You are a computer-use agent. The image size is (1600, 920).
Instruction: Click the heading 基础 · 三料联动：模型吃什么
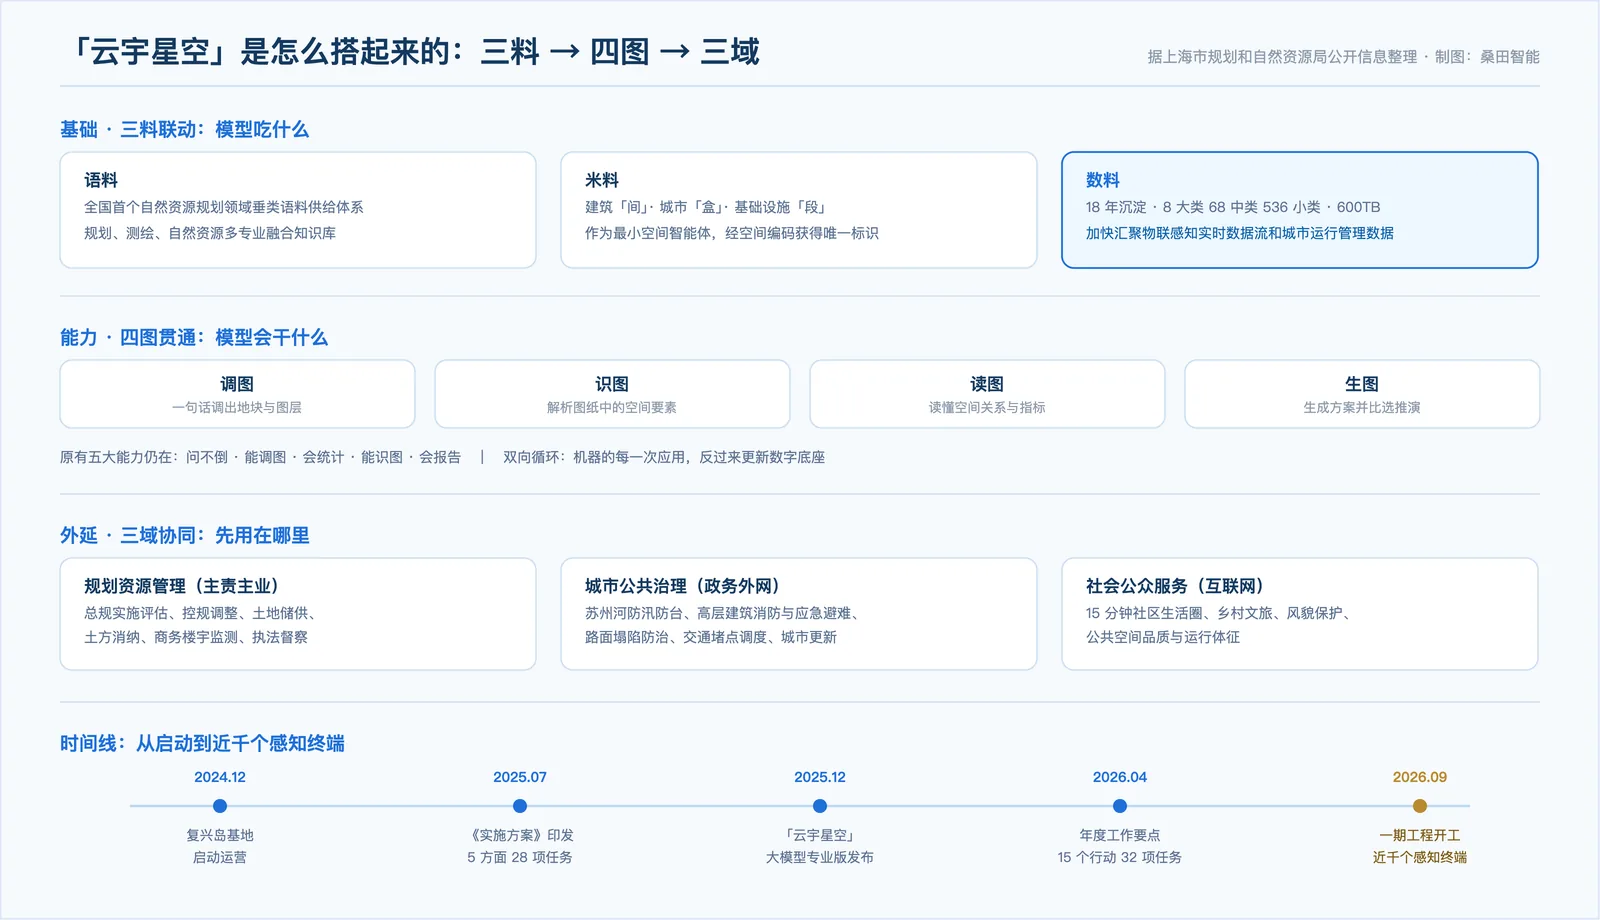[184, 129]
